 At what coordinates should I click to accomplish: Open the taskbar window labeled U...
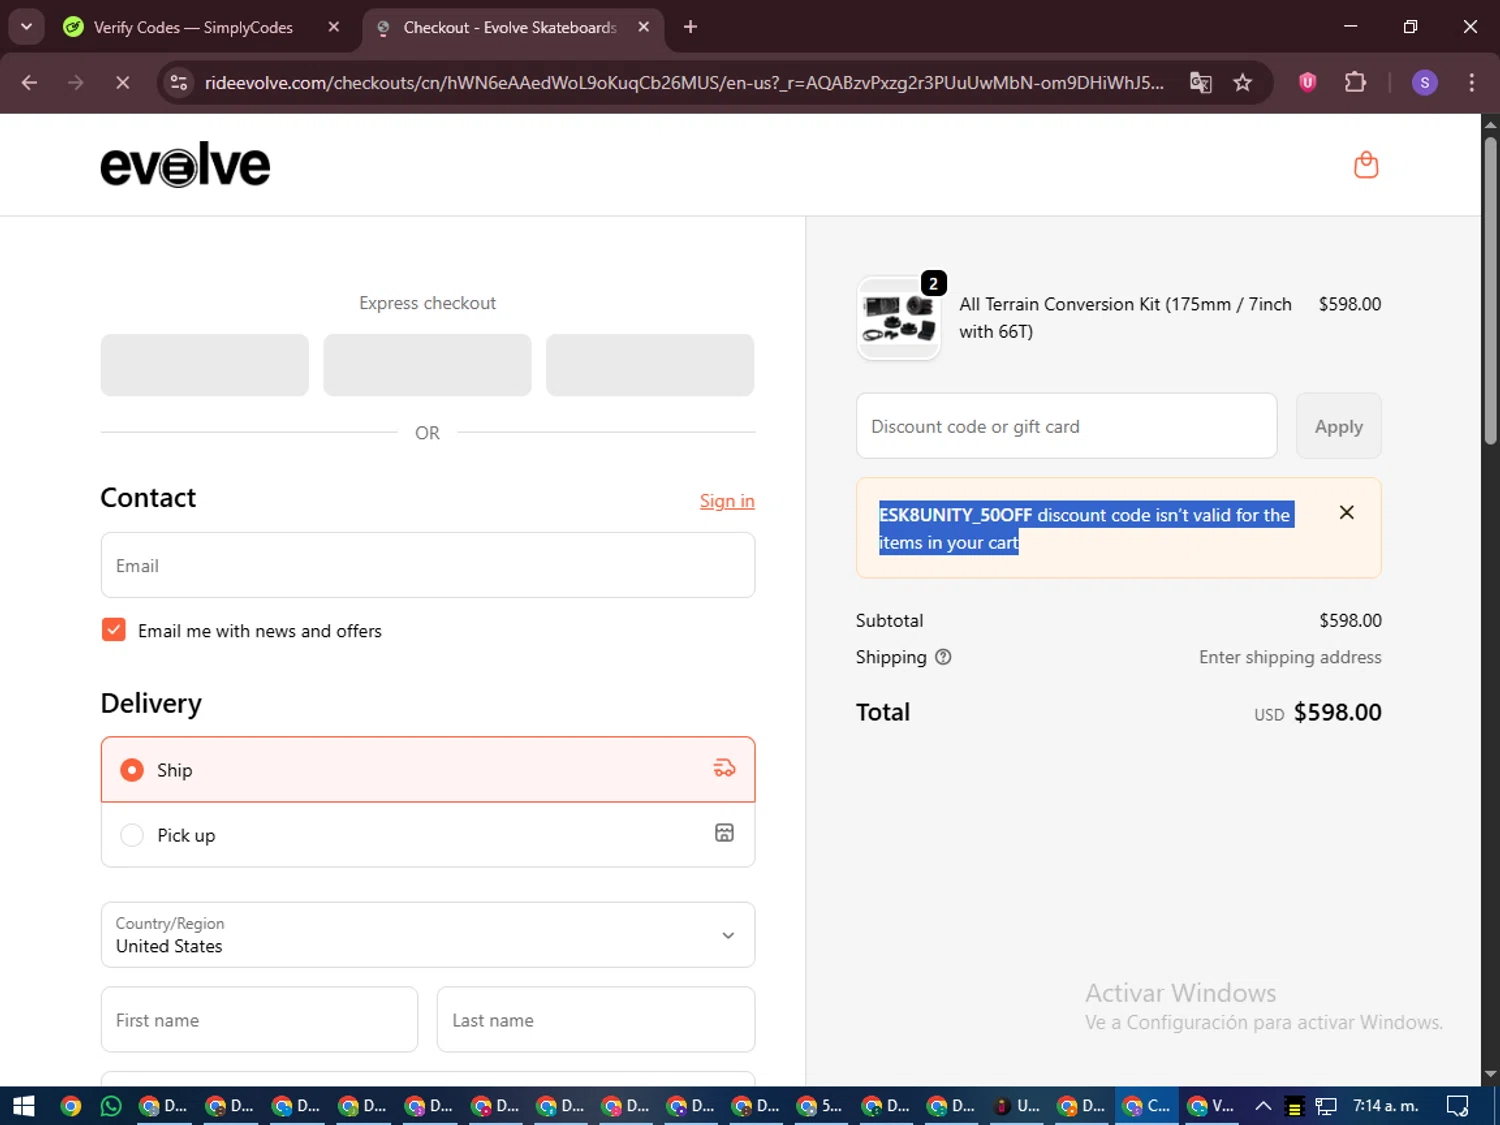[x=1016, y=1106]
